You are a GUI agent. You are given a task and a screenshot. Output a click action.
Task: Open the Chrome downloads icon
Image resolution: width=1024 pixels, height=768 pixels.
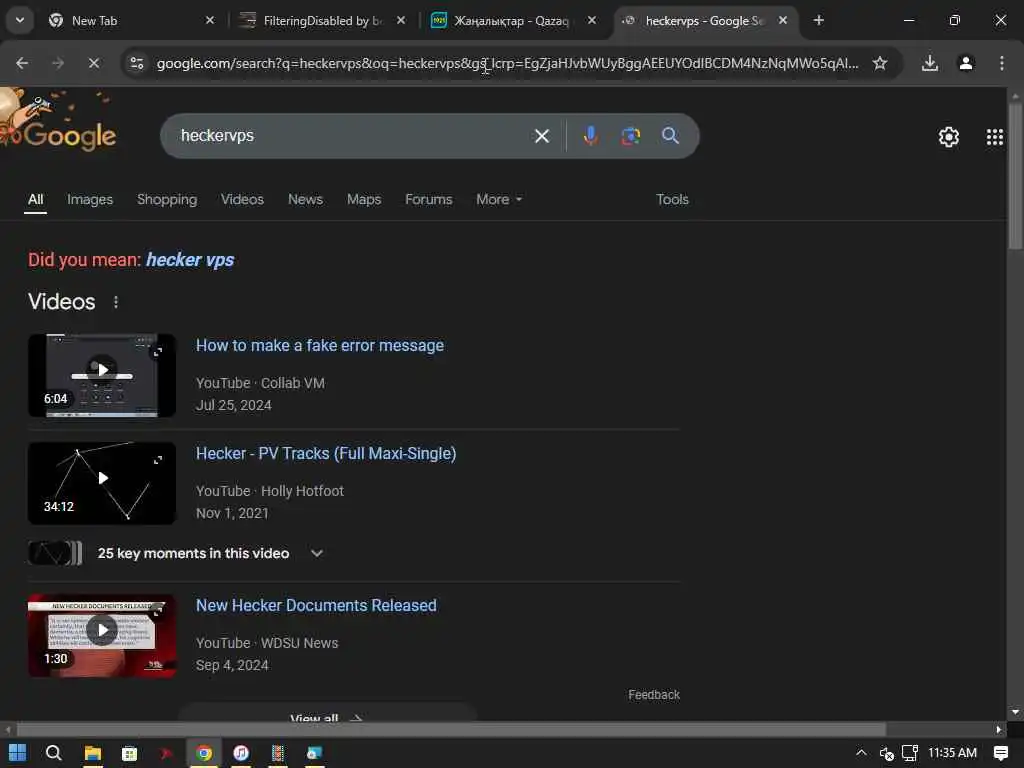click(x=929, y=63)
